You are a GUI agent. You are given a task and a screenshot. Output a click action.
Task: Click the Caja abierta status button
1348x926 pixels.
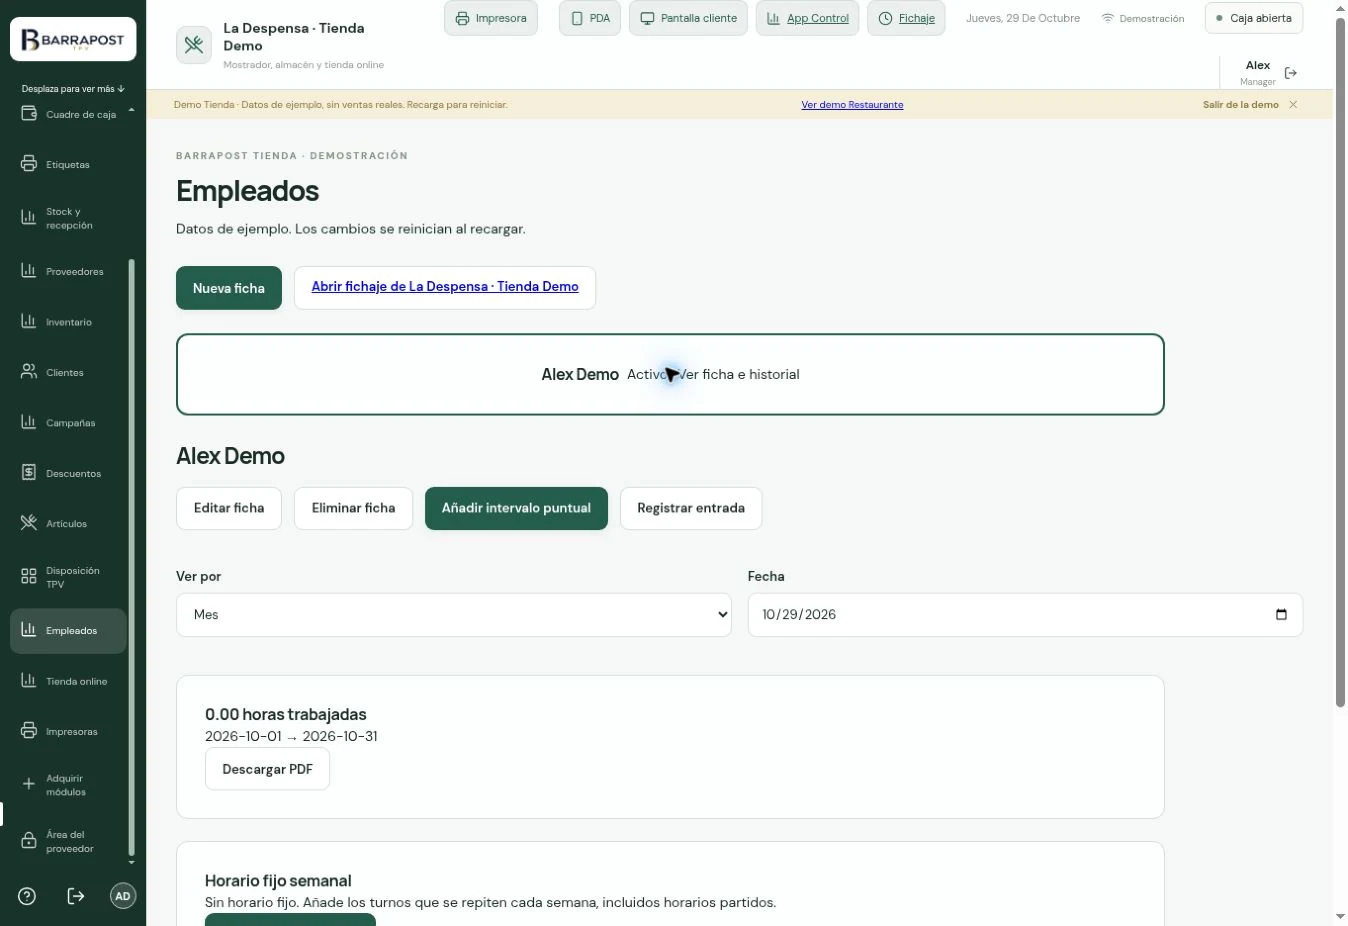pyautogui.click(x=1254, y=18)
